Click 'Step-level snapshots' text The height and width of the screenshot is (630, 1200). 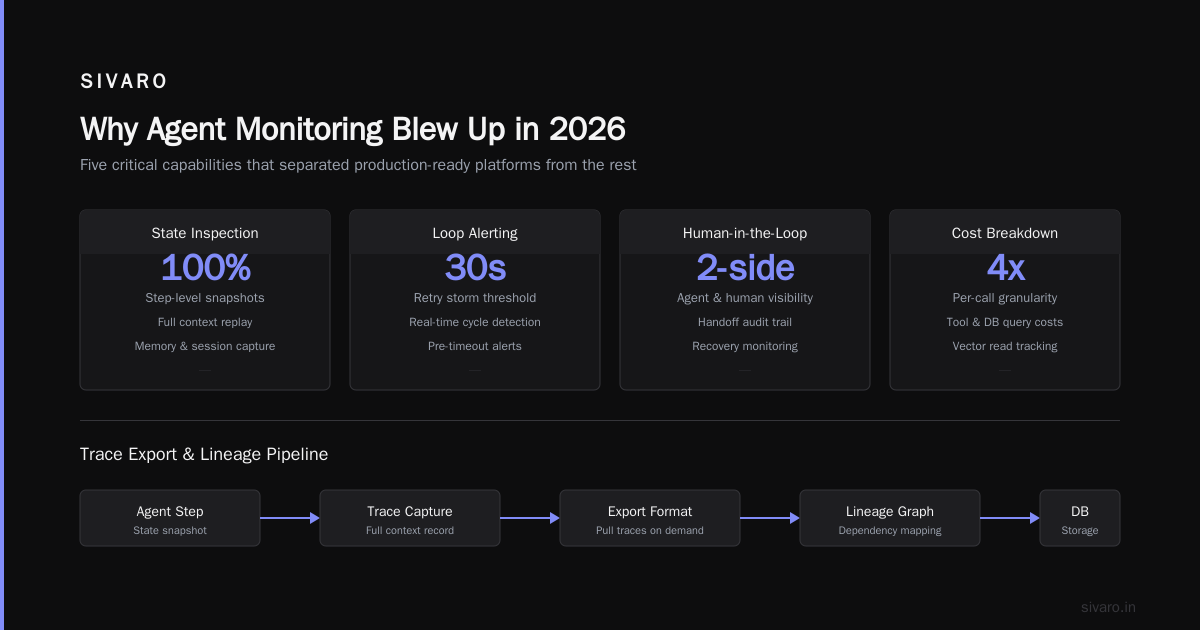click(x=205, y=298)
